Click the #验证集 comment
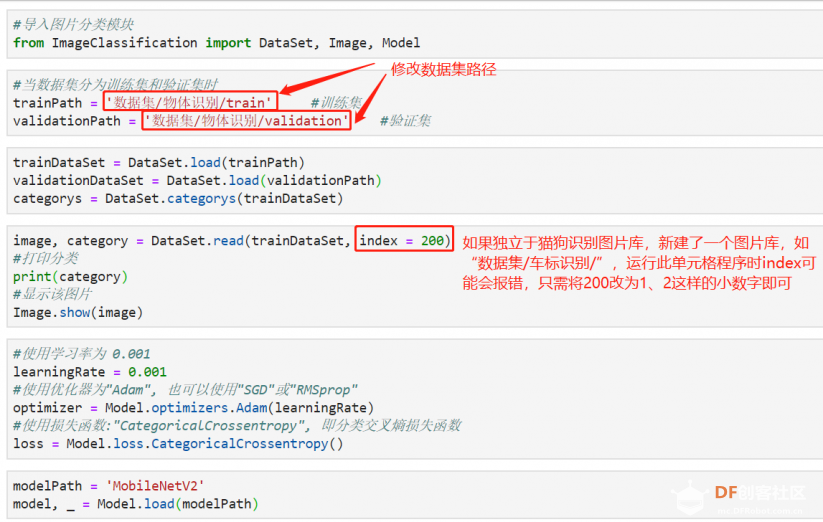 [405, 121]
